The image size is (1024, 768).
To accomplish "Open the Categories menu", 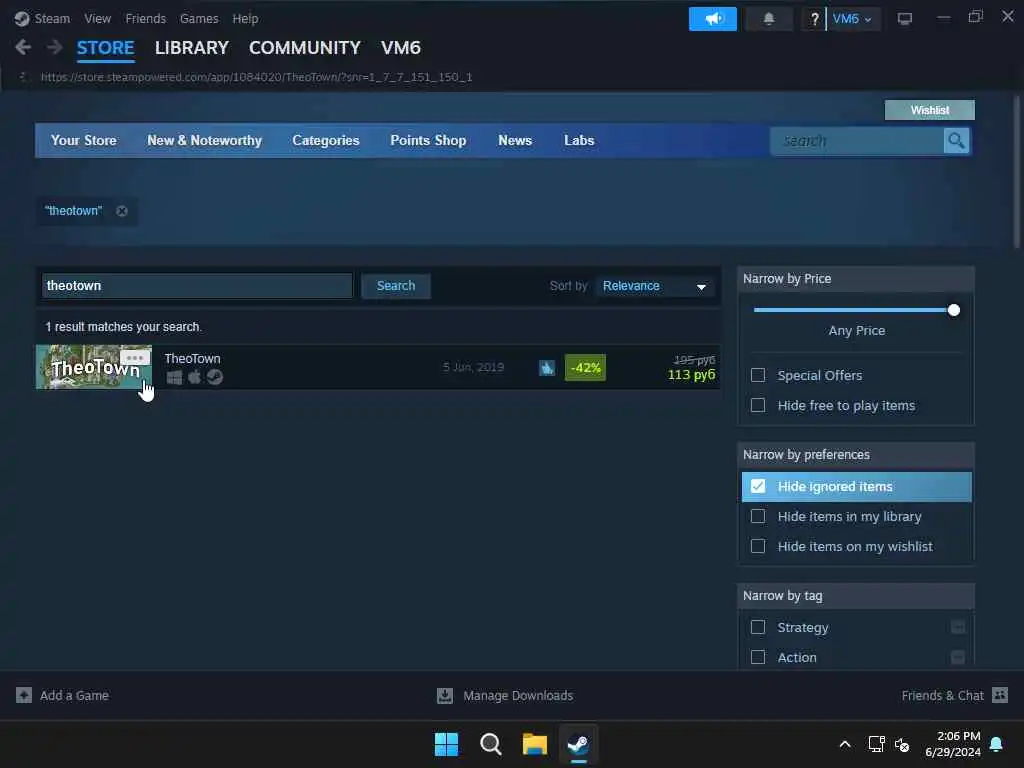I will pyautogui.click(x=326, y=140).
